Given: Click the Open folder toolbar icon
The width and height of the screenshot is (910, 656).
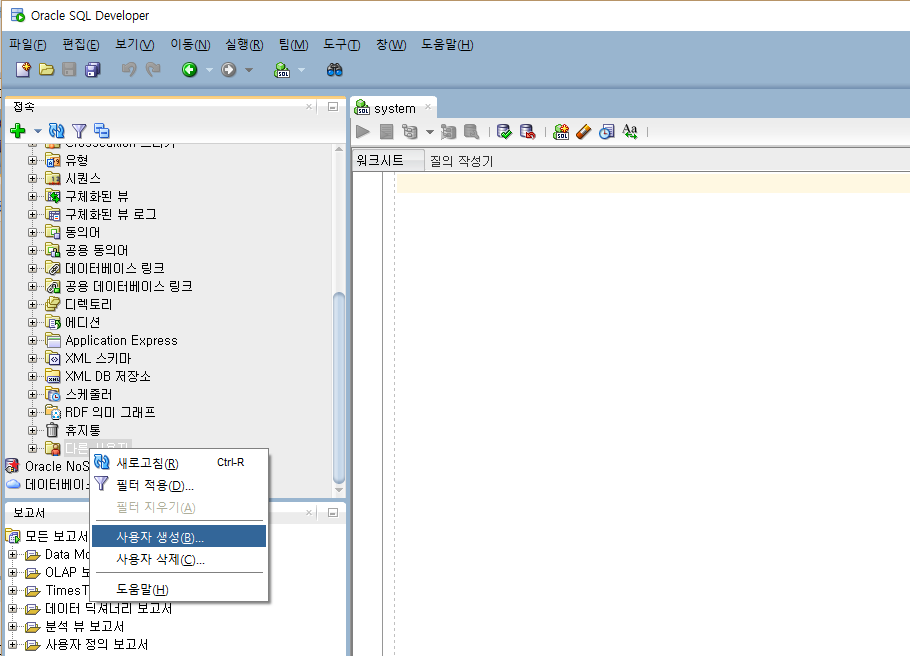Looking at the screenshot, I should coord(46,70).
